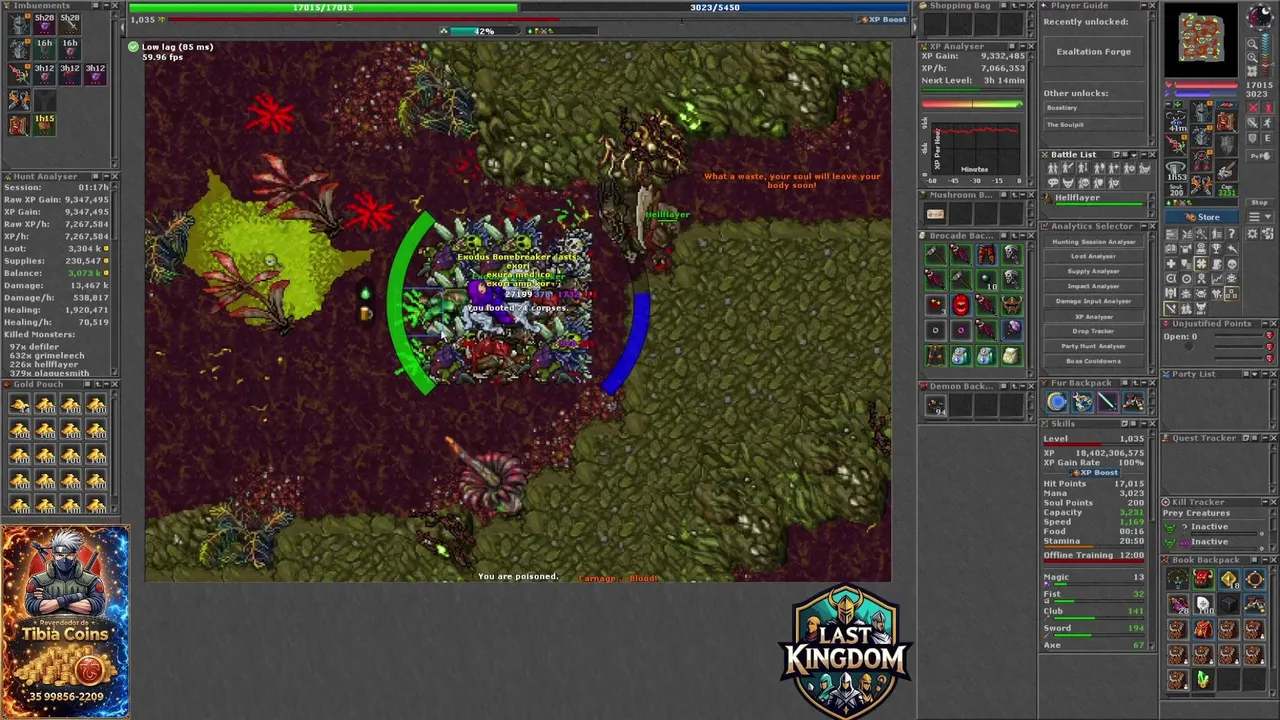
Task: Select the ring slot showing 1h53
Action: pos(1176,170)
